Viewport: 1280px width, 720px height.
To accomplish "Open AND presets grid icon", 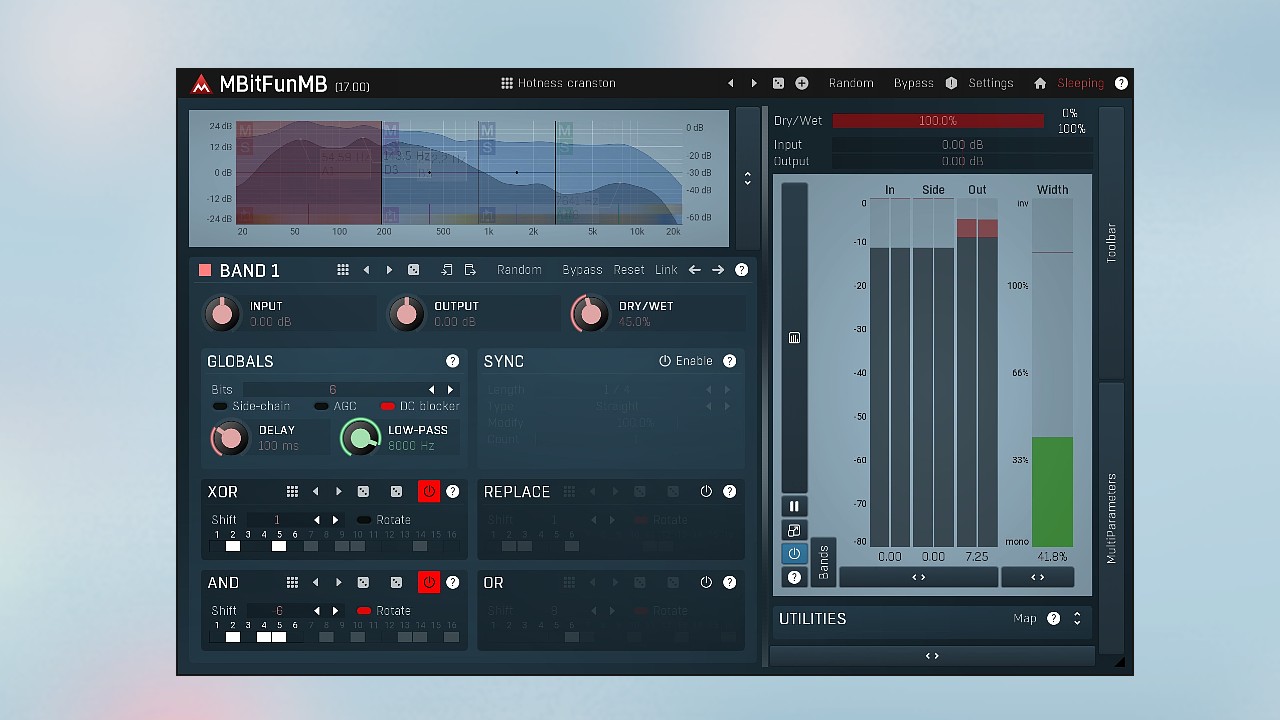I will [x=292, y=583].
